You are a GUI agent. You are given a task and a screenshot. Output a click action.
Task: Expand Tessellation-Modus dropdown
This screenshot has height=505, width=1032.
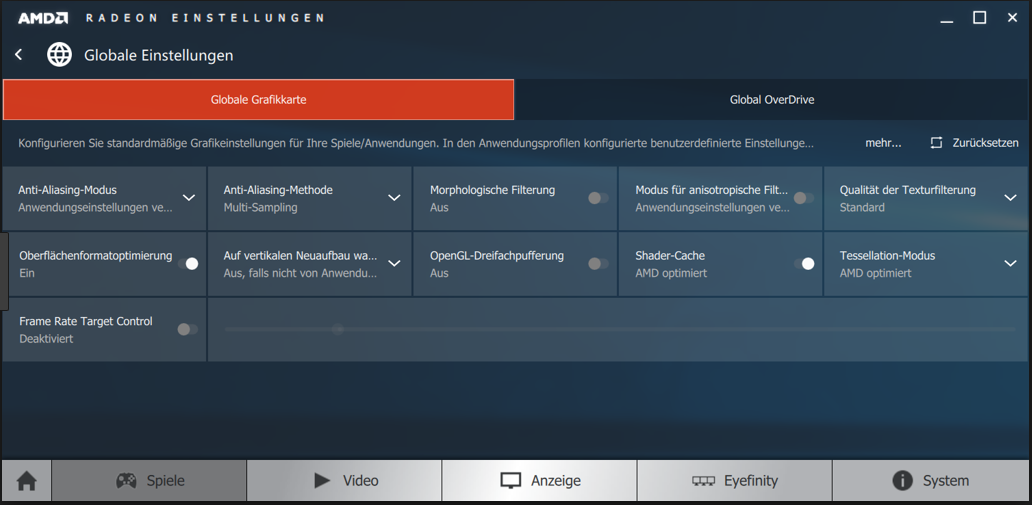tap(1011, 263)
